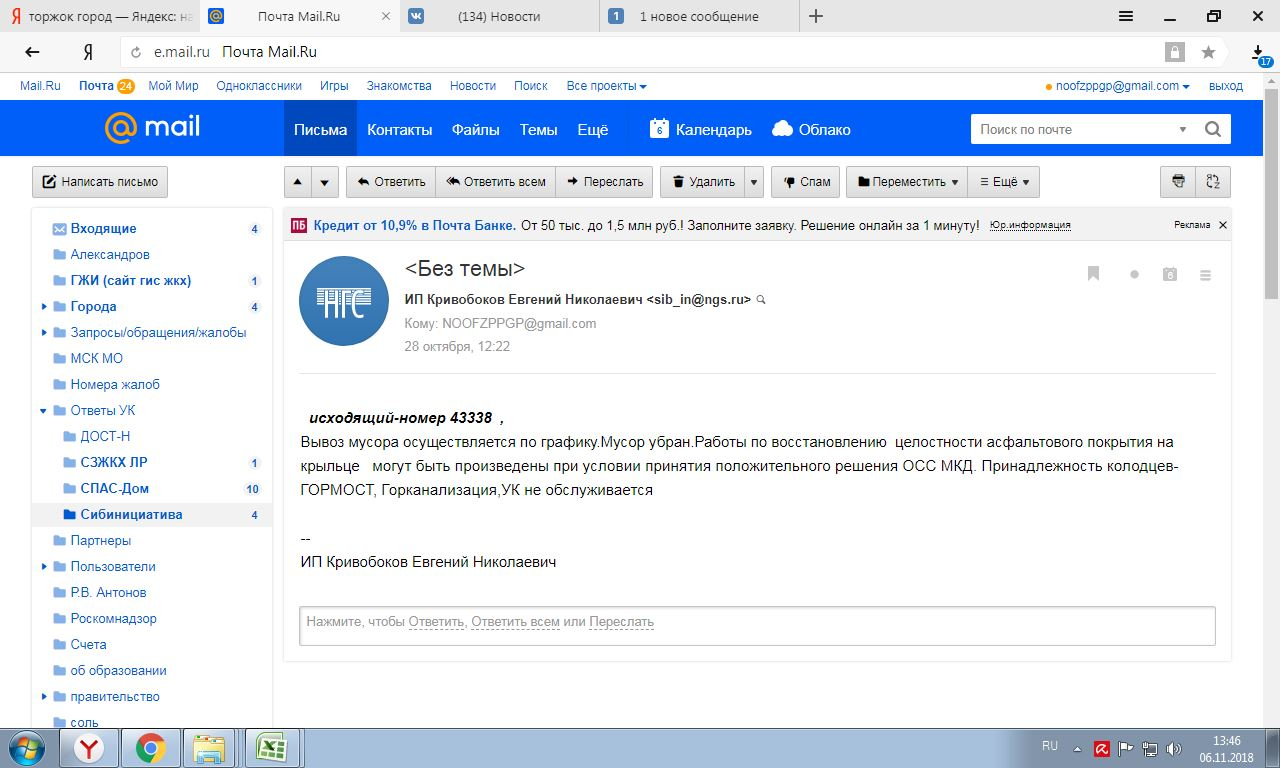The height and width of the screenshot is (768, 1280).
Task: Switch to the VK Новости browser tab
Action: (x=498, y=16)
